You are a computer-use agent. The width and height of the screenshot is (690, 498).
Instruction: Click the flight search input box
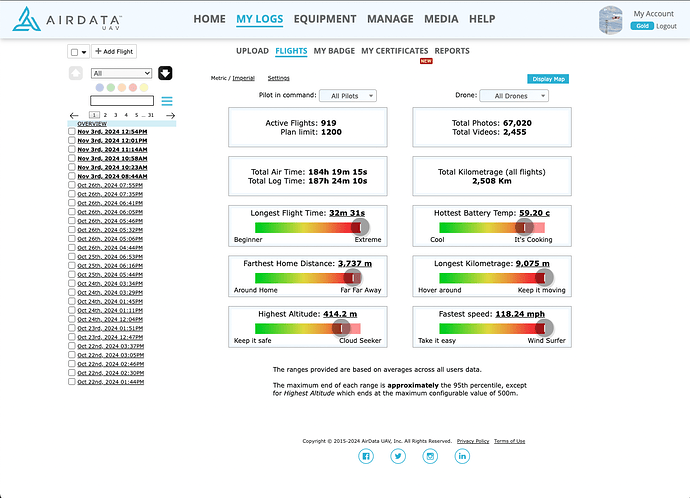point(121,101)
